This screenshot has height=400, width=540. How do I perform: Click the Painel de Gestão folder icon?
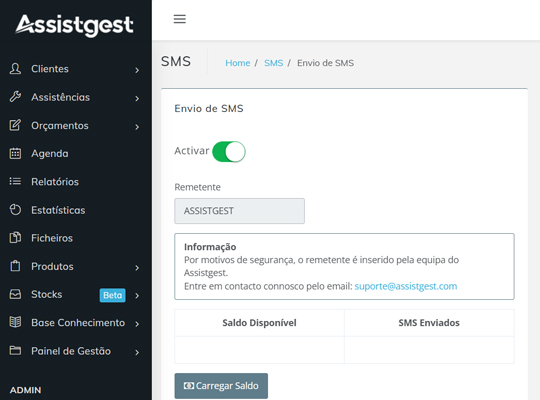[x=15, y=351]
